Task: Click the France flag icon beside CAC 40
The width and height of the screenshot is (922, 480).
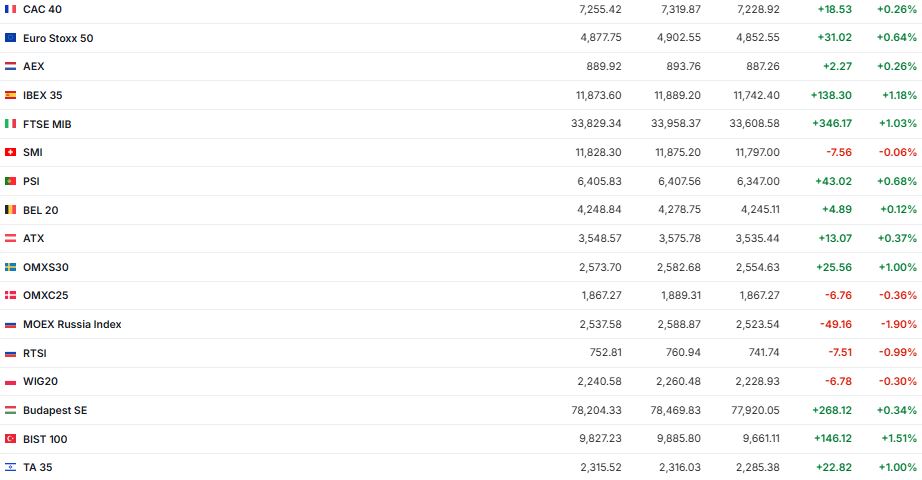Action: click(11, 9)
